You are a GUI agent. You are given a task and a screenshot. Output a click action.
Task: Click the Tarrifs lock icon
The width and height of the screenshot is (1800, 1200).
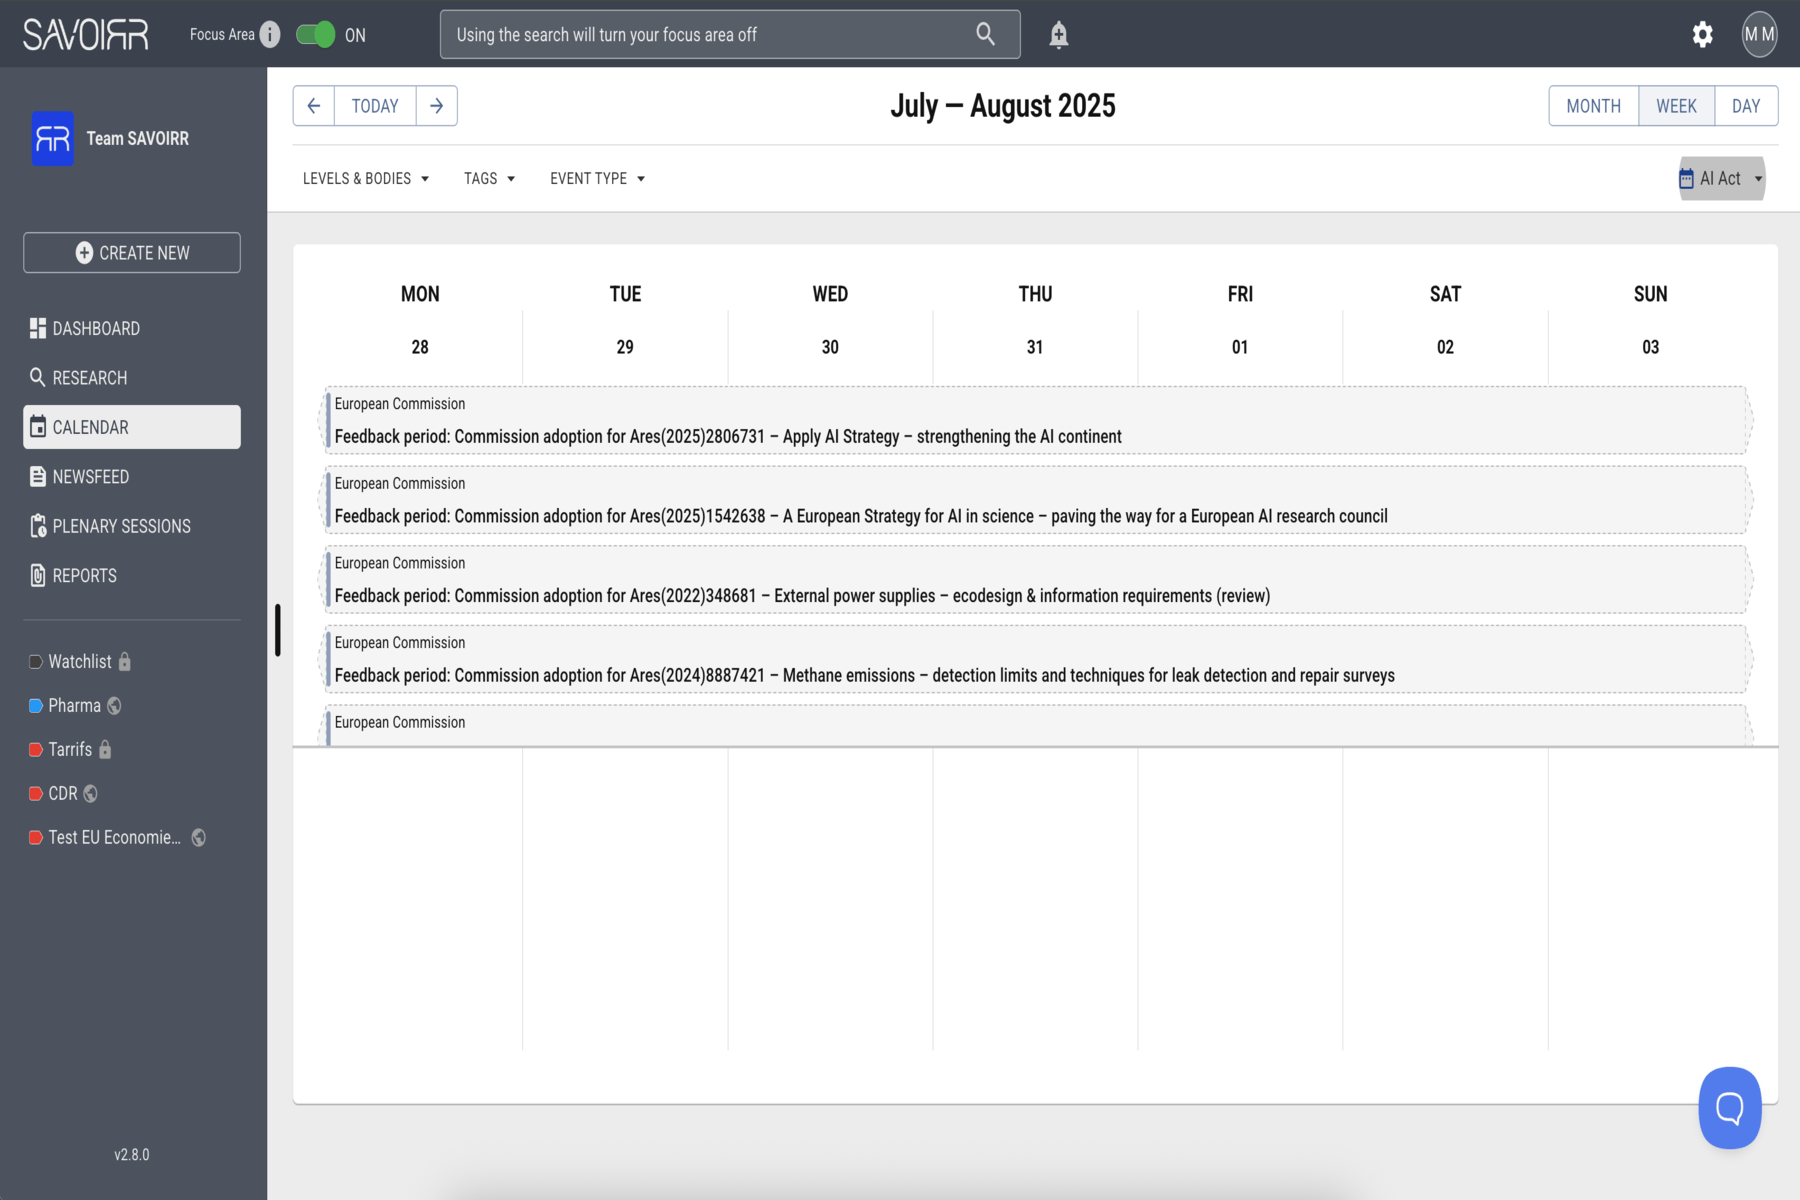tap(105, 750)
